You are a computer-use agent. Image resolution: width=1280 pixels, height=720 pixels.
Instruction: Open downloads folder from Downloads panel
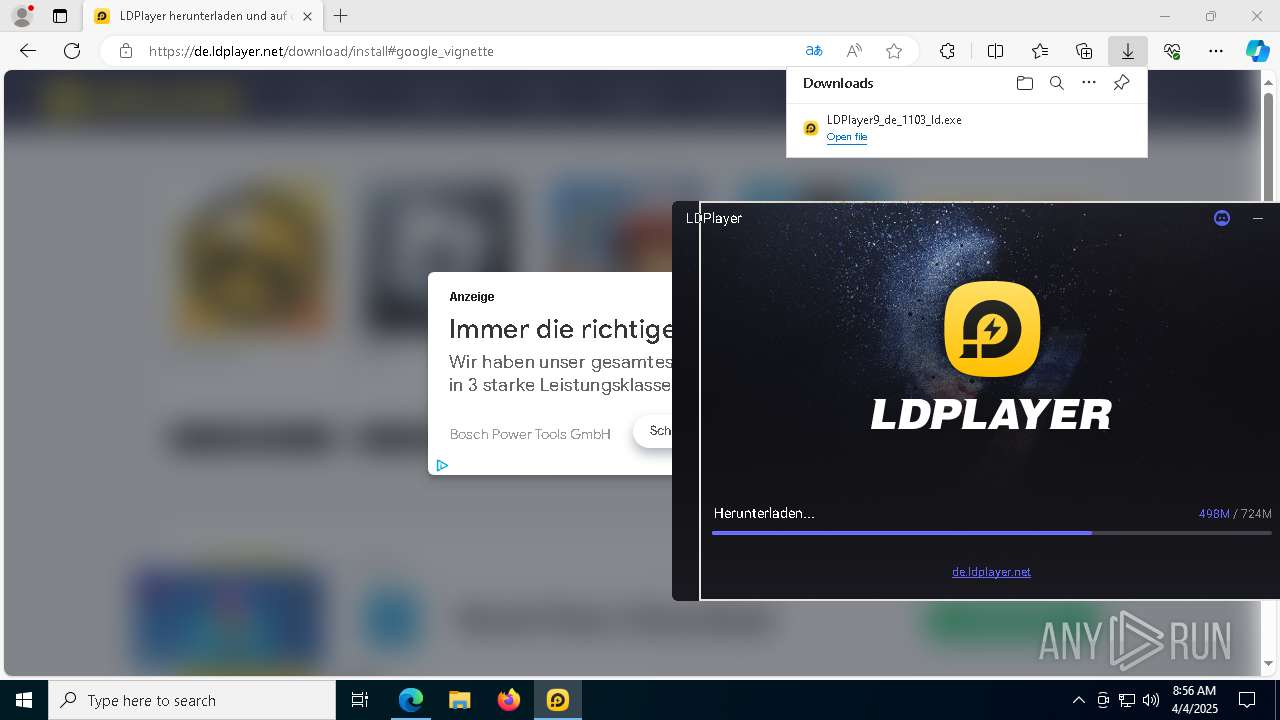[1024, 83]
